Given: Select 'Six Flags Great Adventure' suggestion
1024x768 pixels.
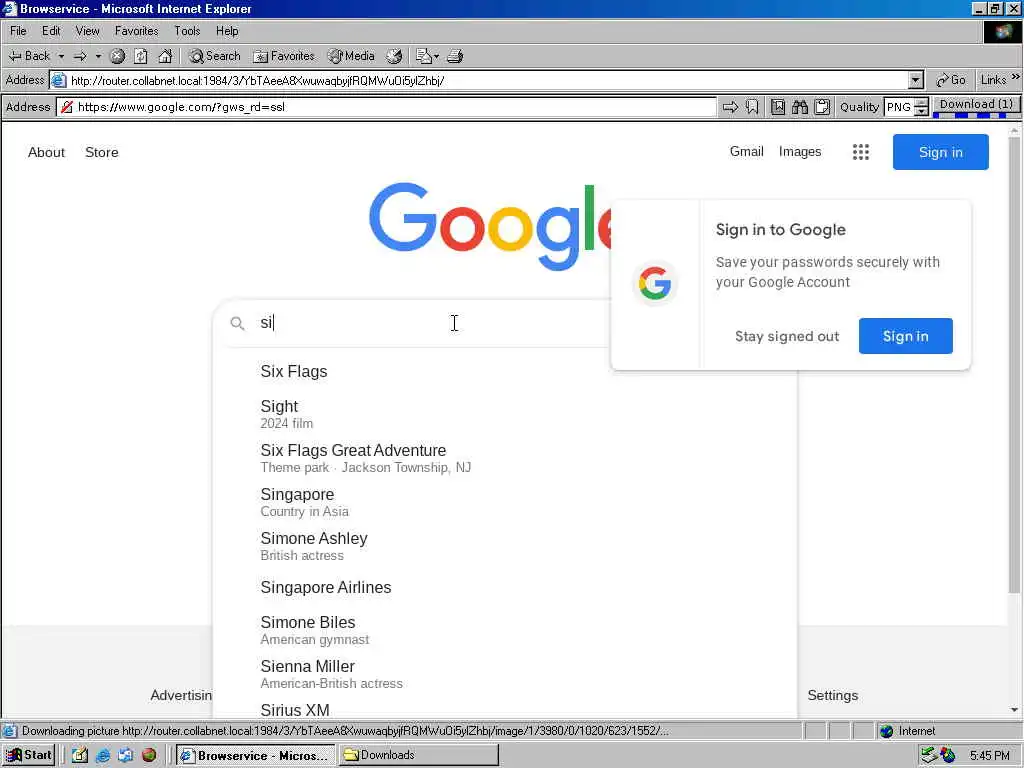Looking at the screenshot, I should [504, 458].
